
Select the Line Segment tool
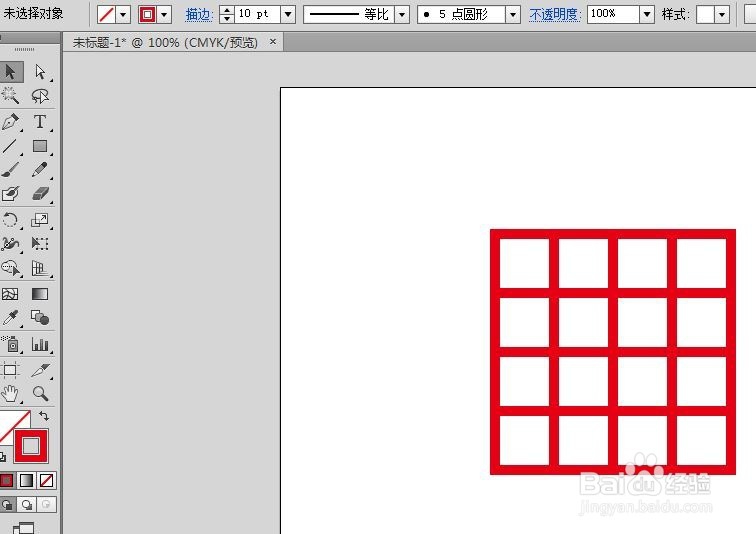tap(11, 146)
